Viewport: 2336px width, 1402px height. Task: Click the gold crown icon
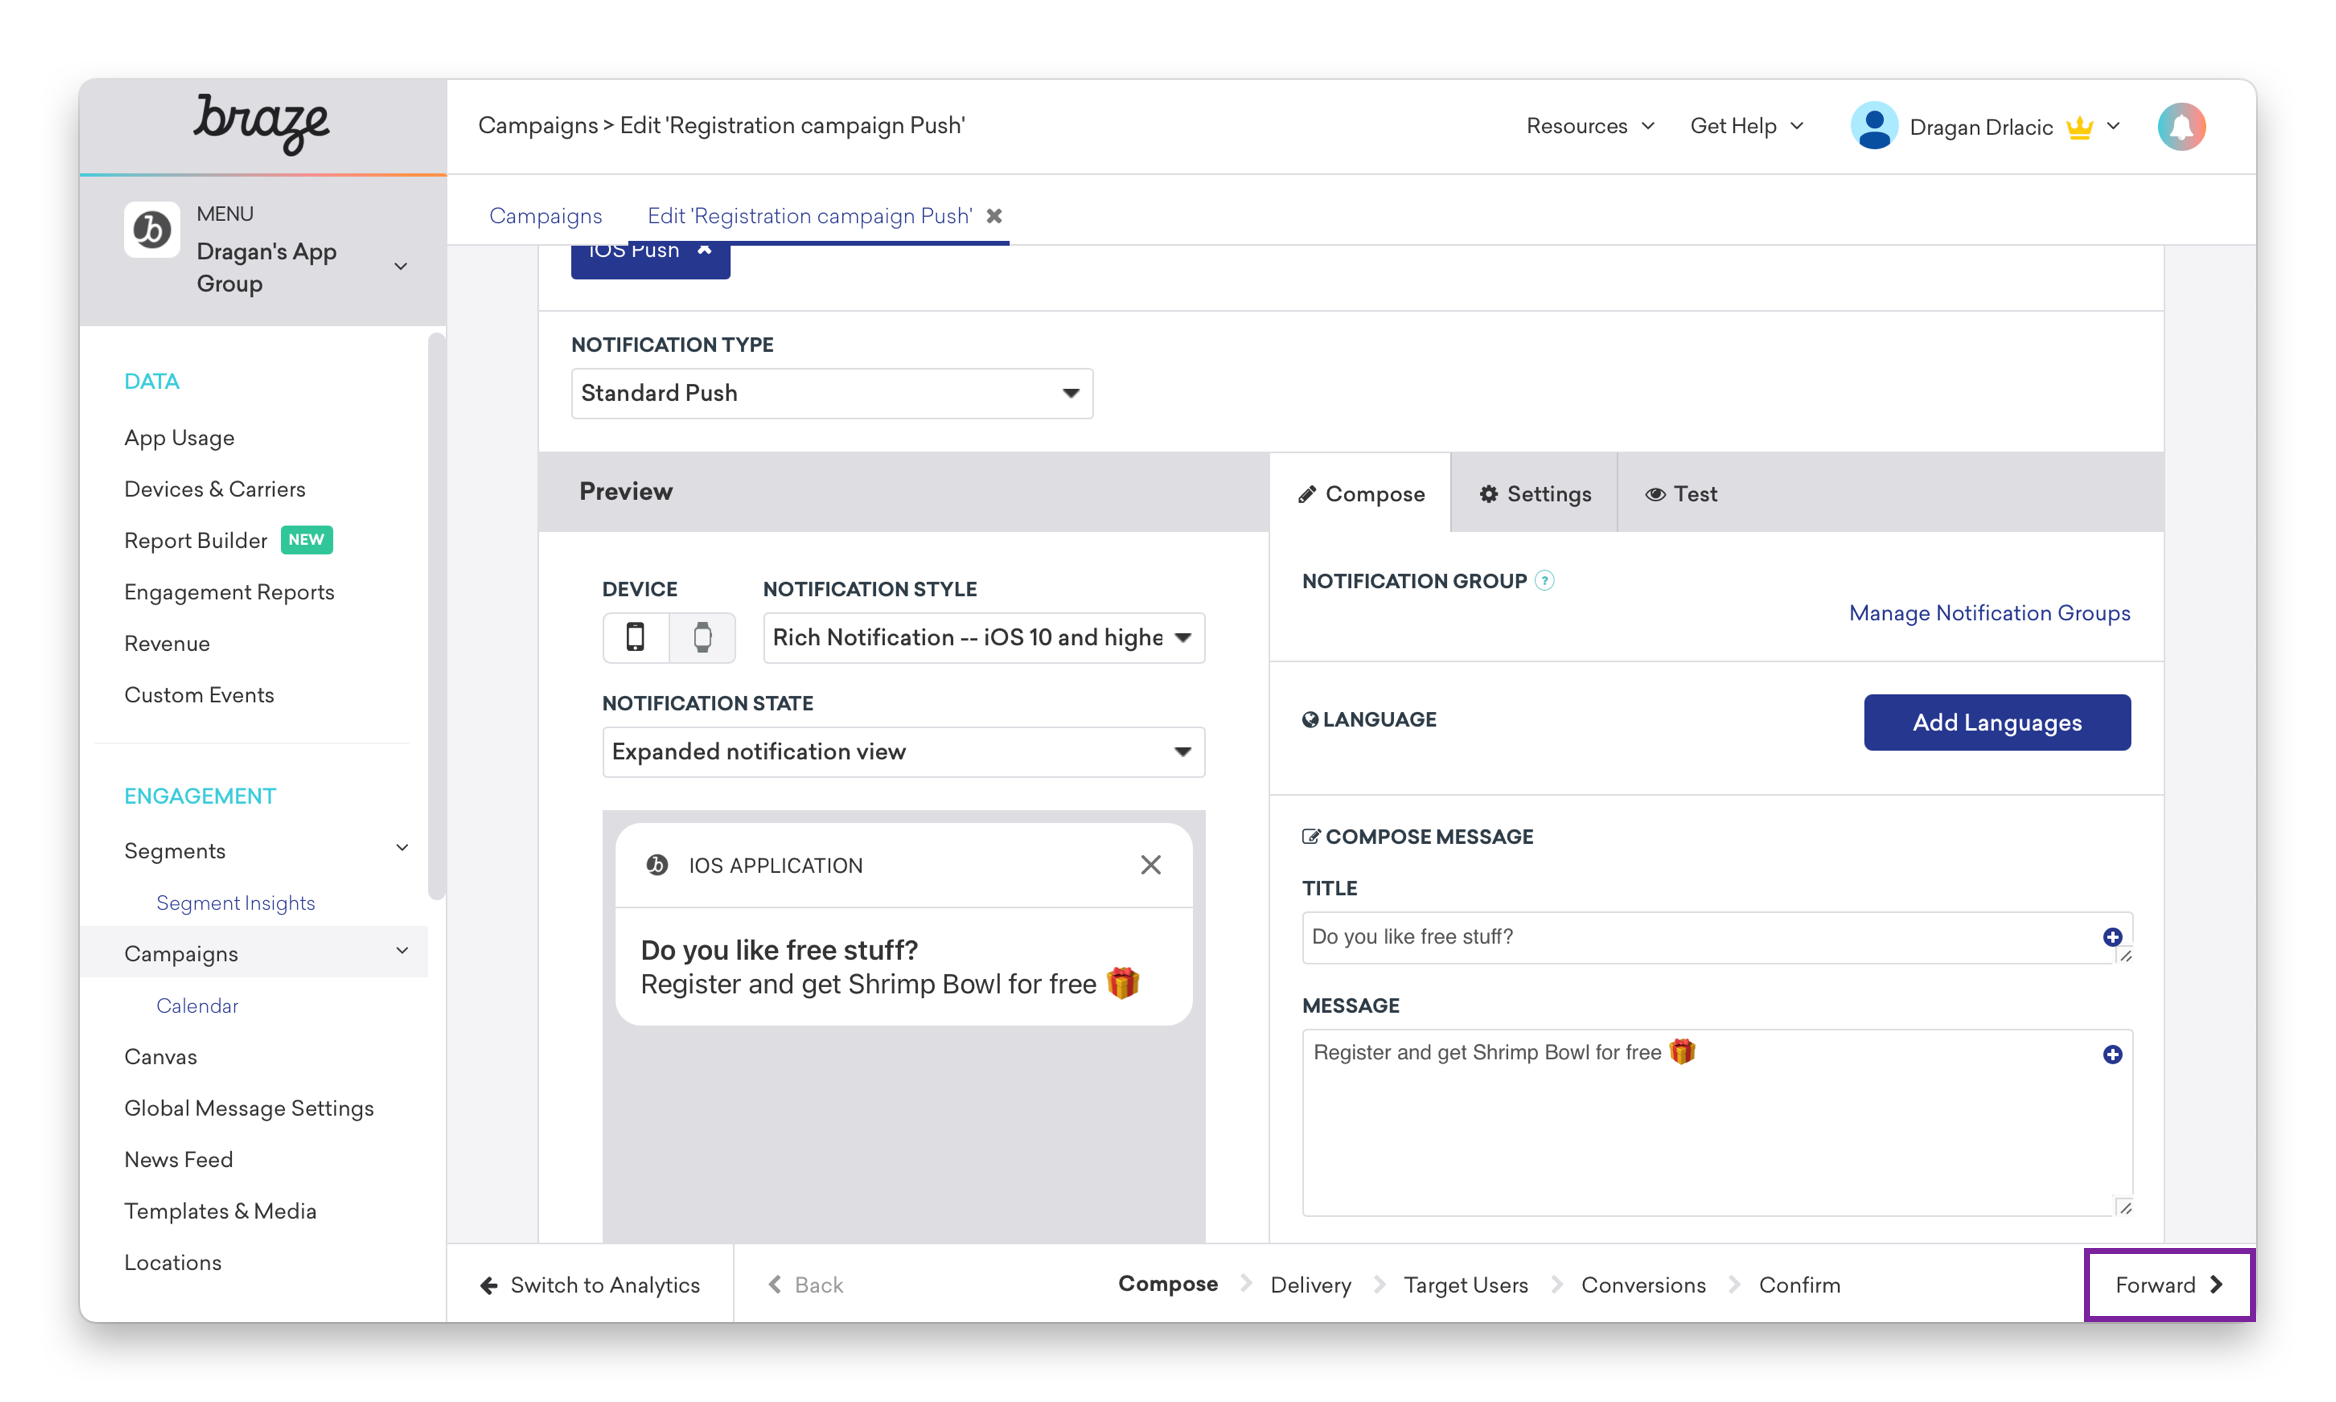point(2080,127)
